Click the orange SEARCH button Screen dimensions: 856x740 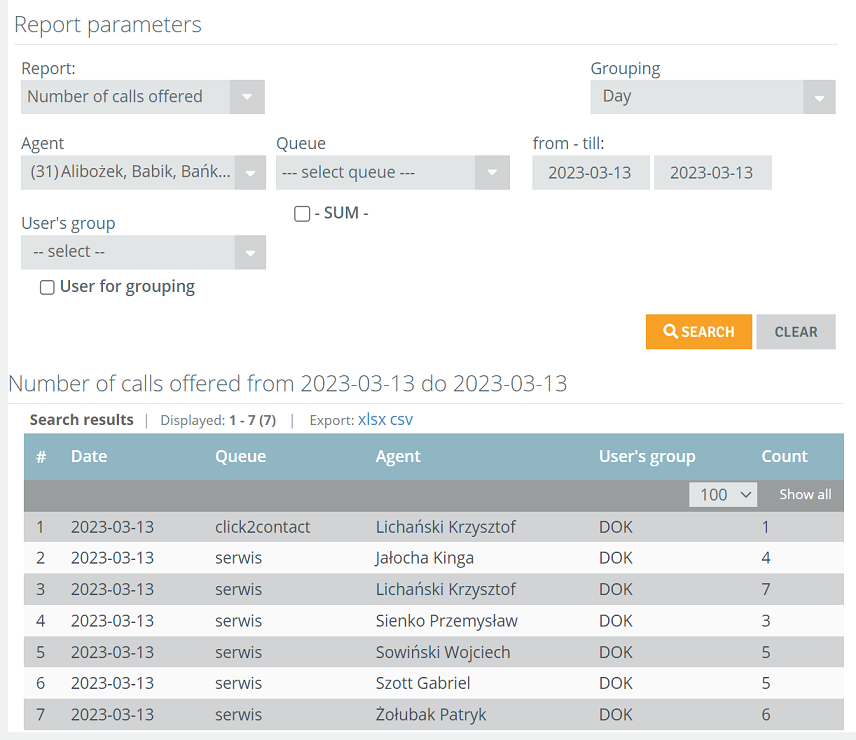point(698,331)
